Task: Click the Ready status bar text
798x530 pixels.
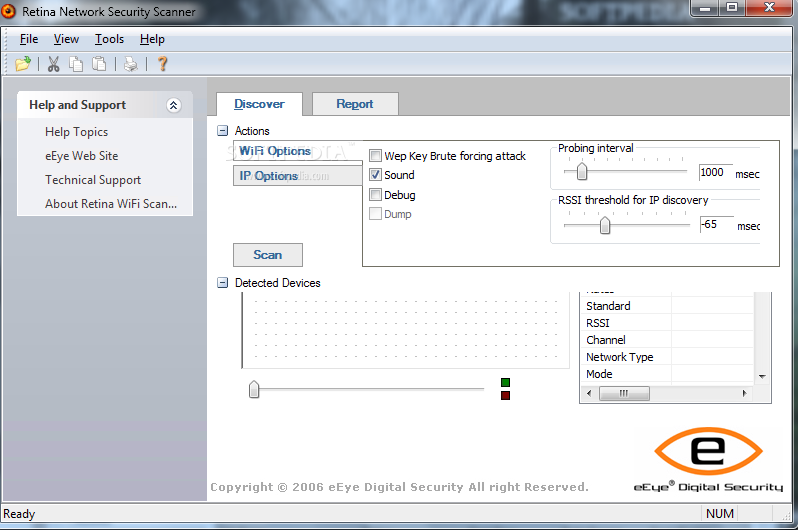Action: click(x=19, y=514)
